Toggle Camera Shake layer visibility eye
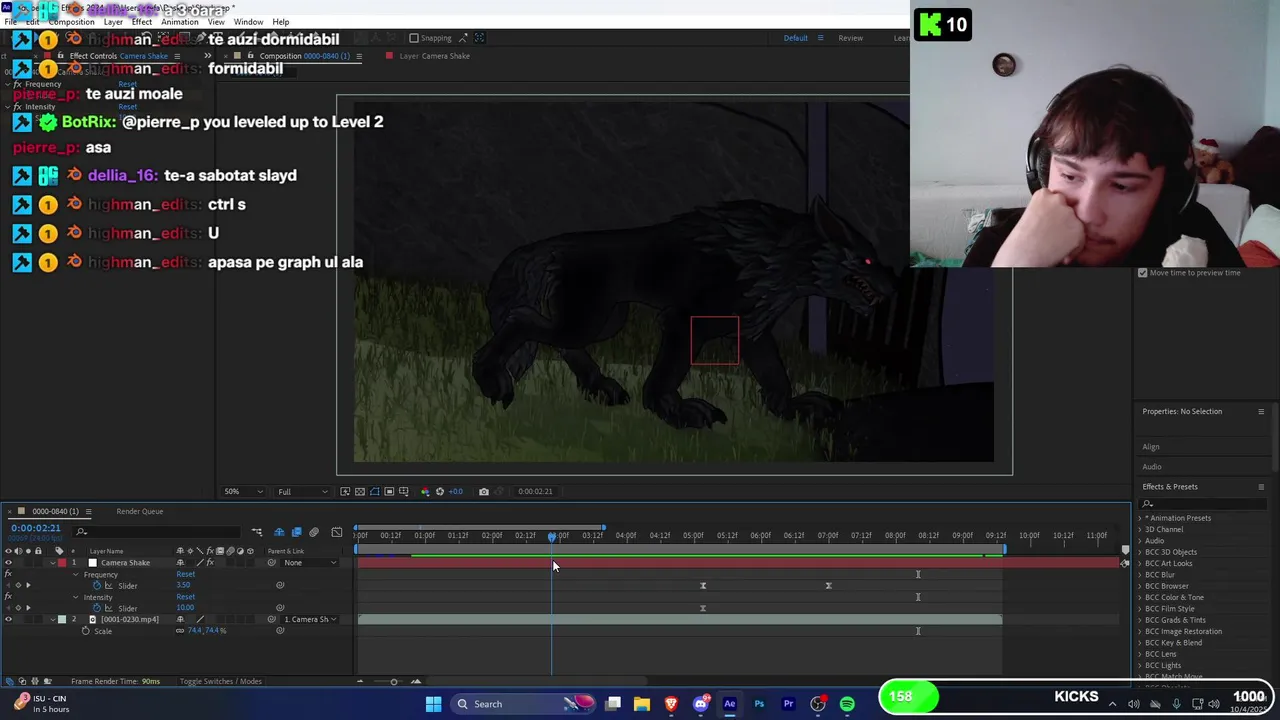This screenshot has height=720, width=1280. (x=8, y=563)
